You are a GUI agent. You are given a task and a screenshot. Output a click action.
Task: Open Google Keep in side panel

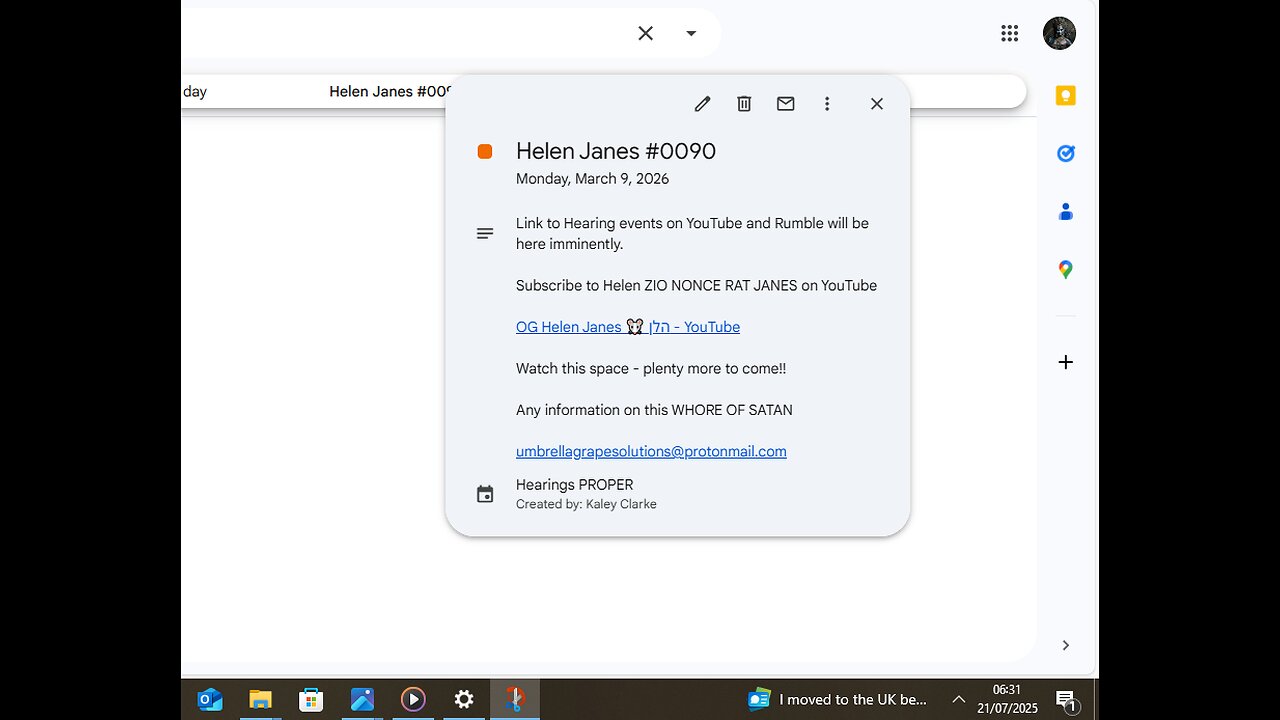(1066, 96)
